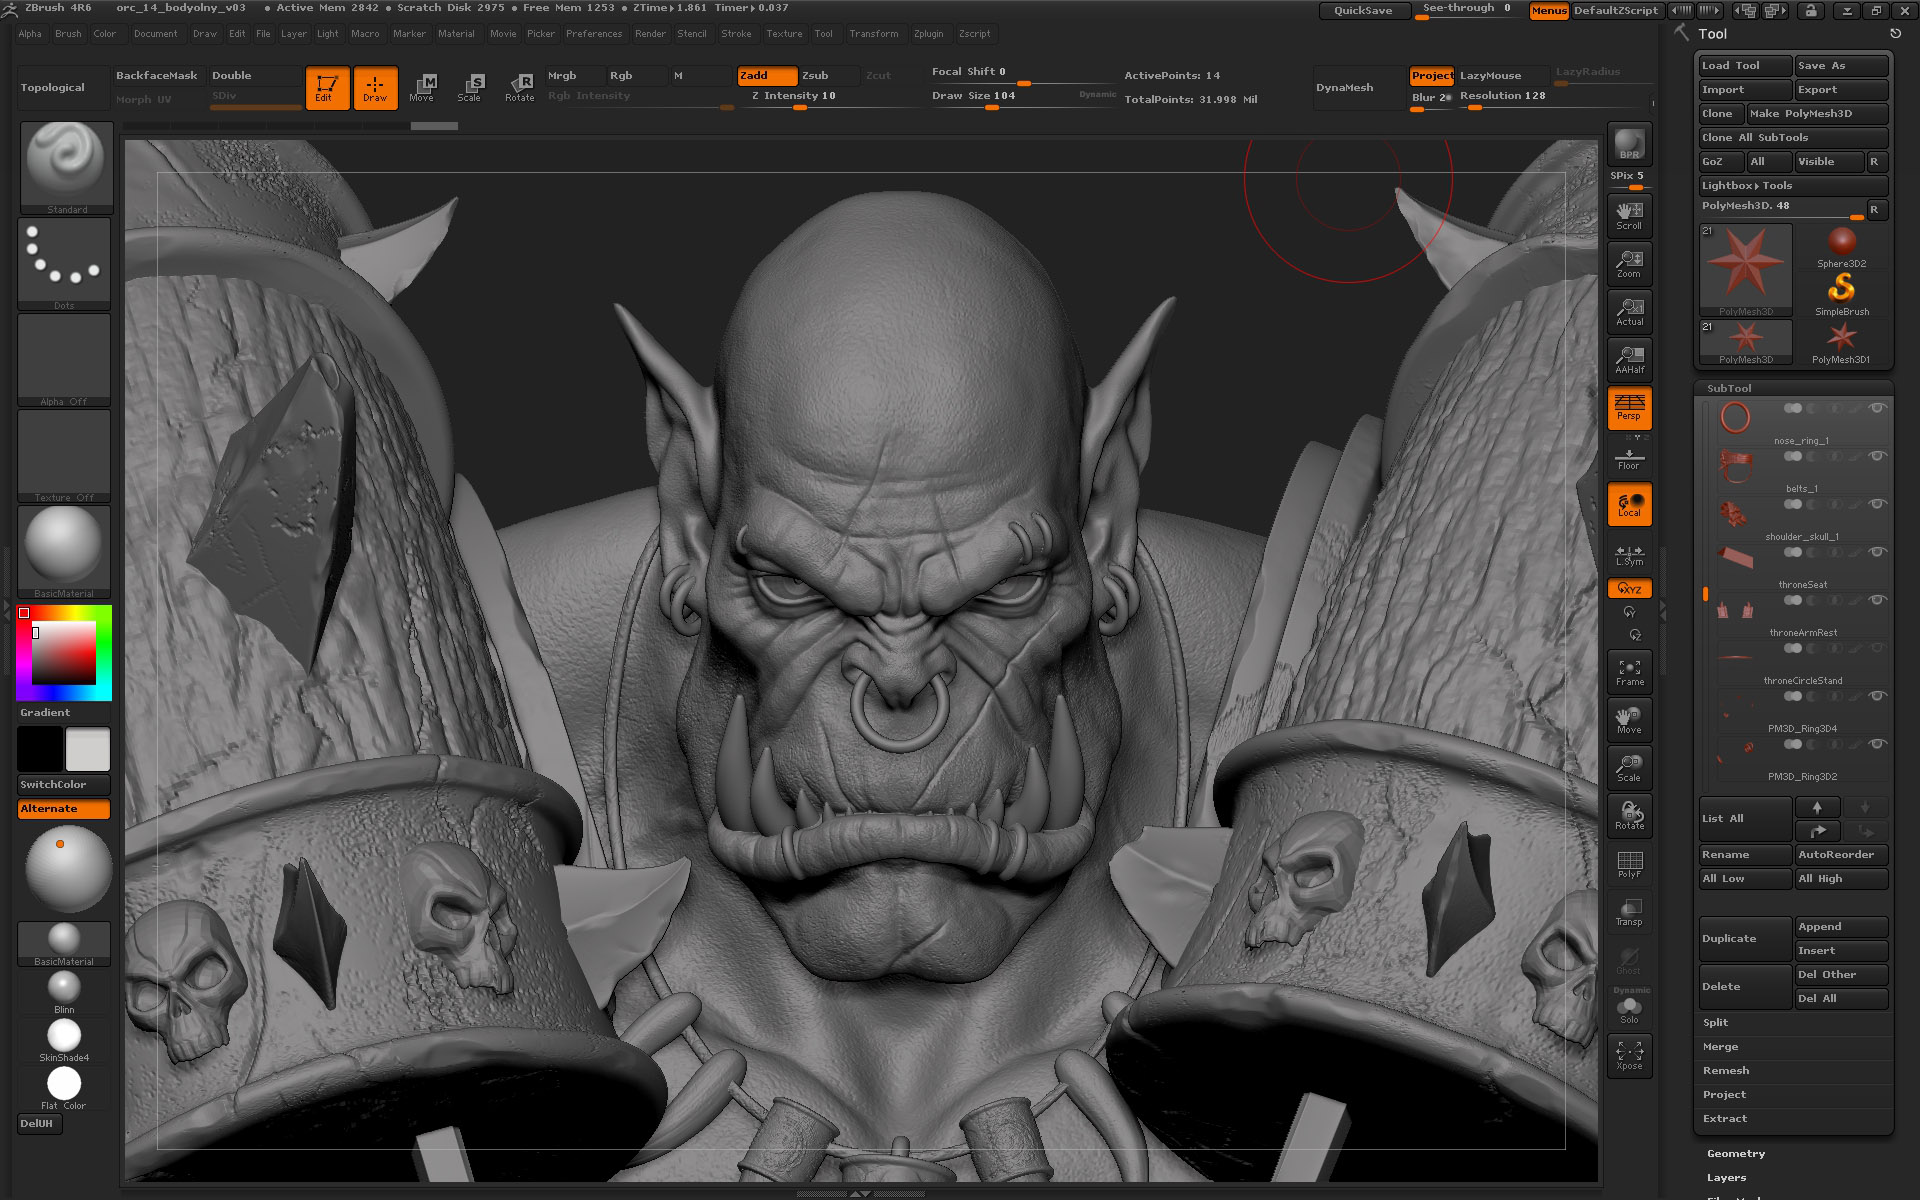Toggle L.Sym local symmetry
Screen dimensions: 1920x1200
[1629, 555]
